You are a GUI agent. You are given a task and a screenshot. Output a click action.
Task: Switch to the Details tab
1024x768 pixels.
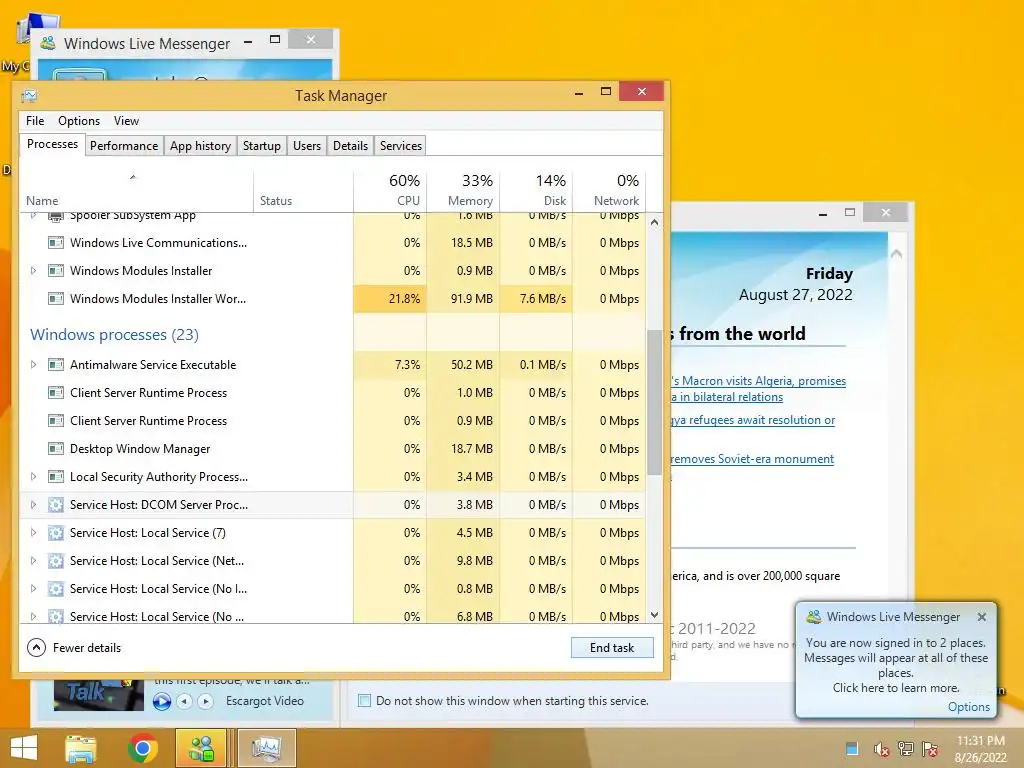pos(351,146)
